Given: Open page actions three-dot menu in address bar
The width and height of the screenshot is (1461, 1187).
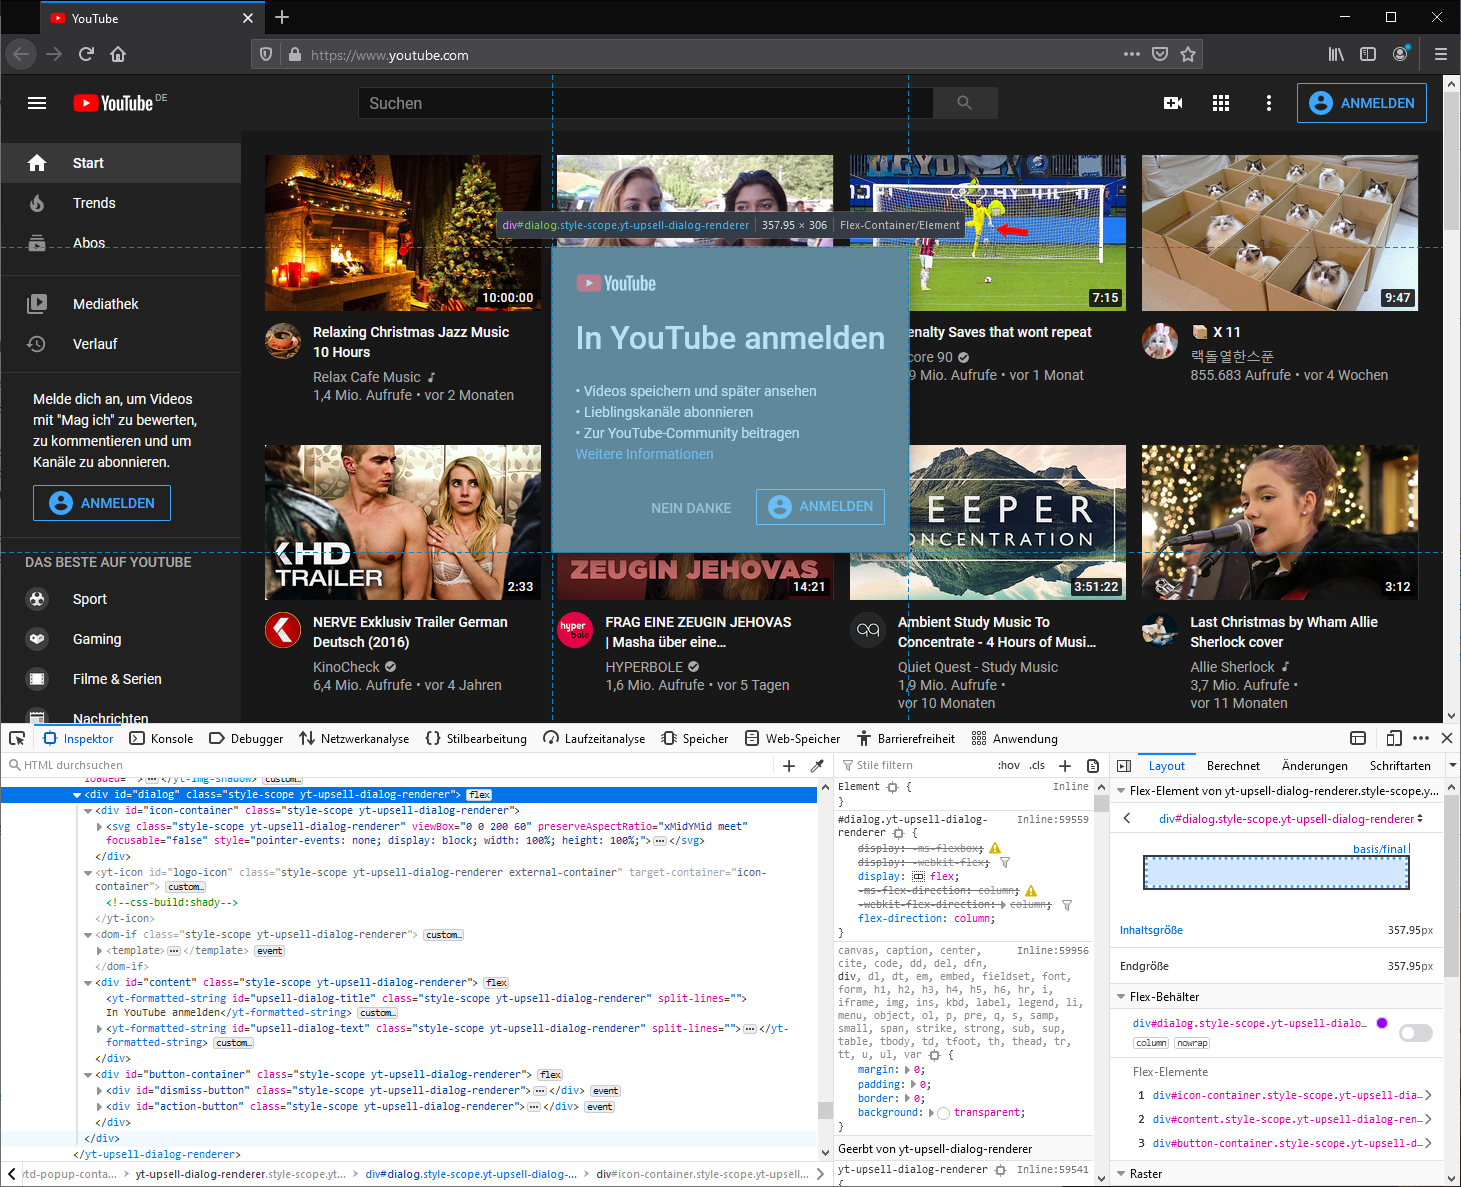Looking at the screenshot, I should tap(1132, 54).
